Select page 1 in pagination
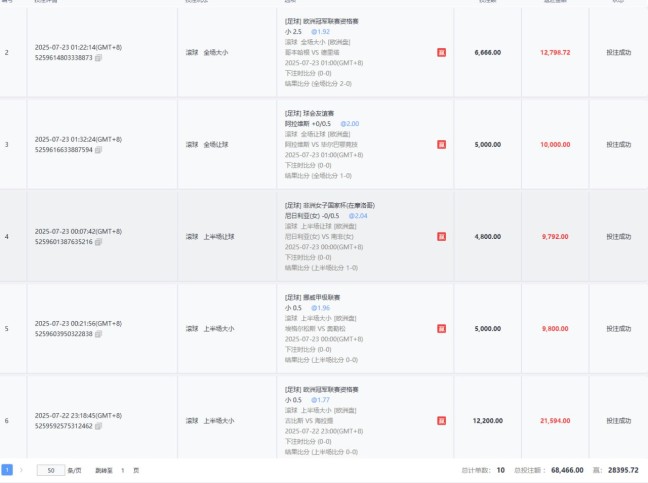Viewport: 648px width, 483px height. 7,469
